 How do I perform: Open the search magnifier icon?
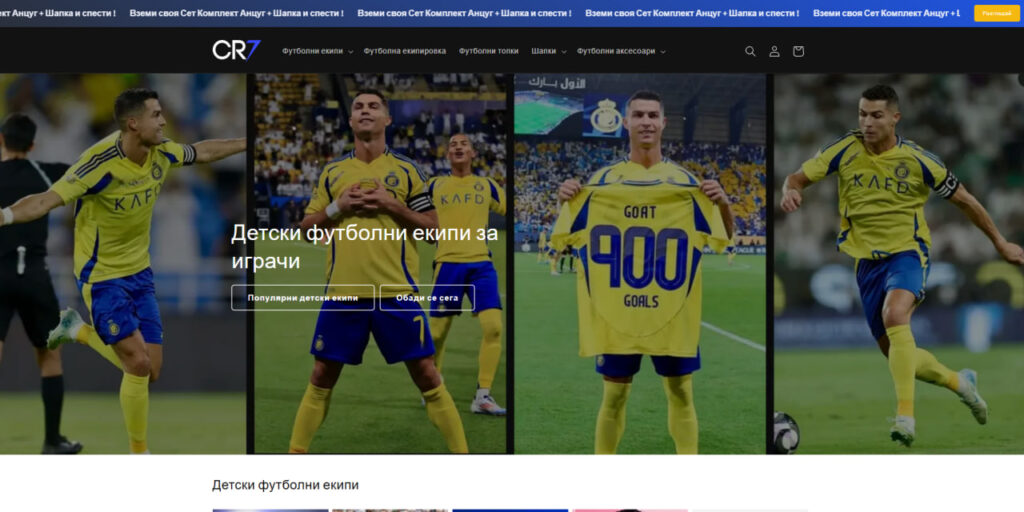coord(750,51)
